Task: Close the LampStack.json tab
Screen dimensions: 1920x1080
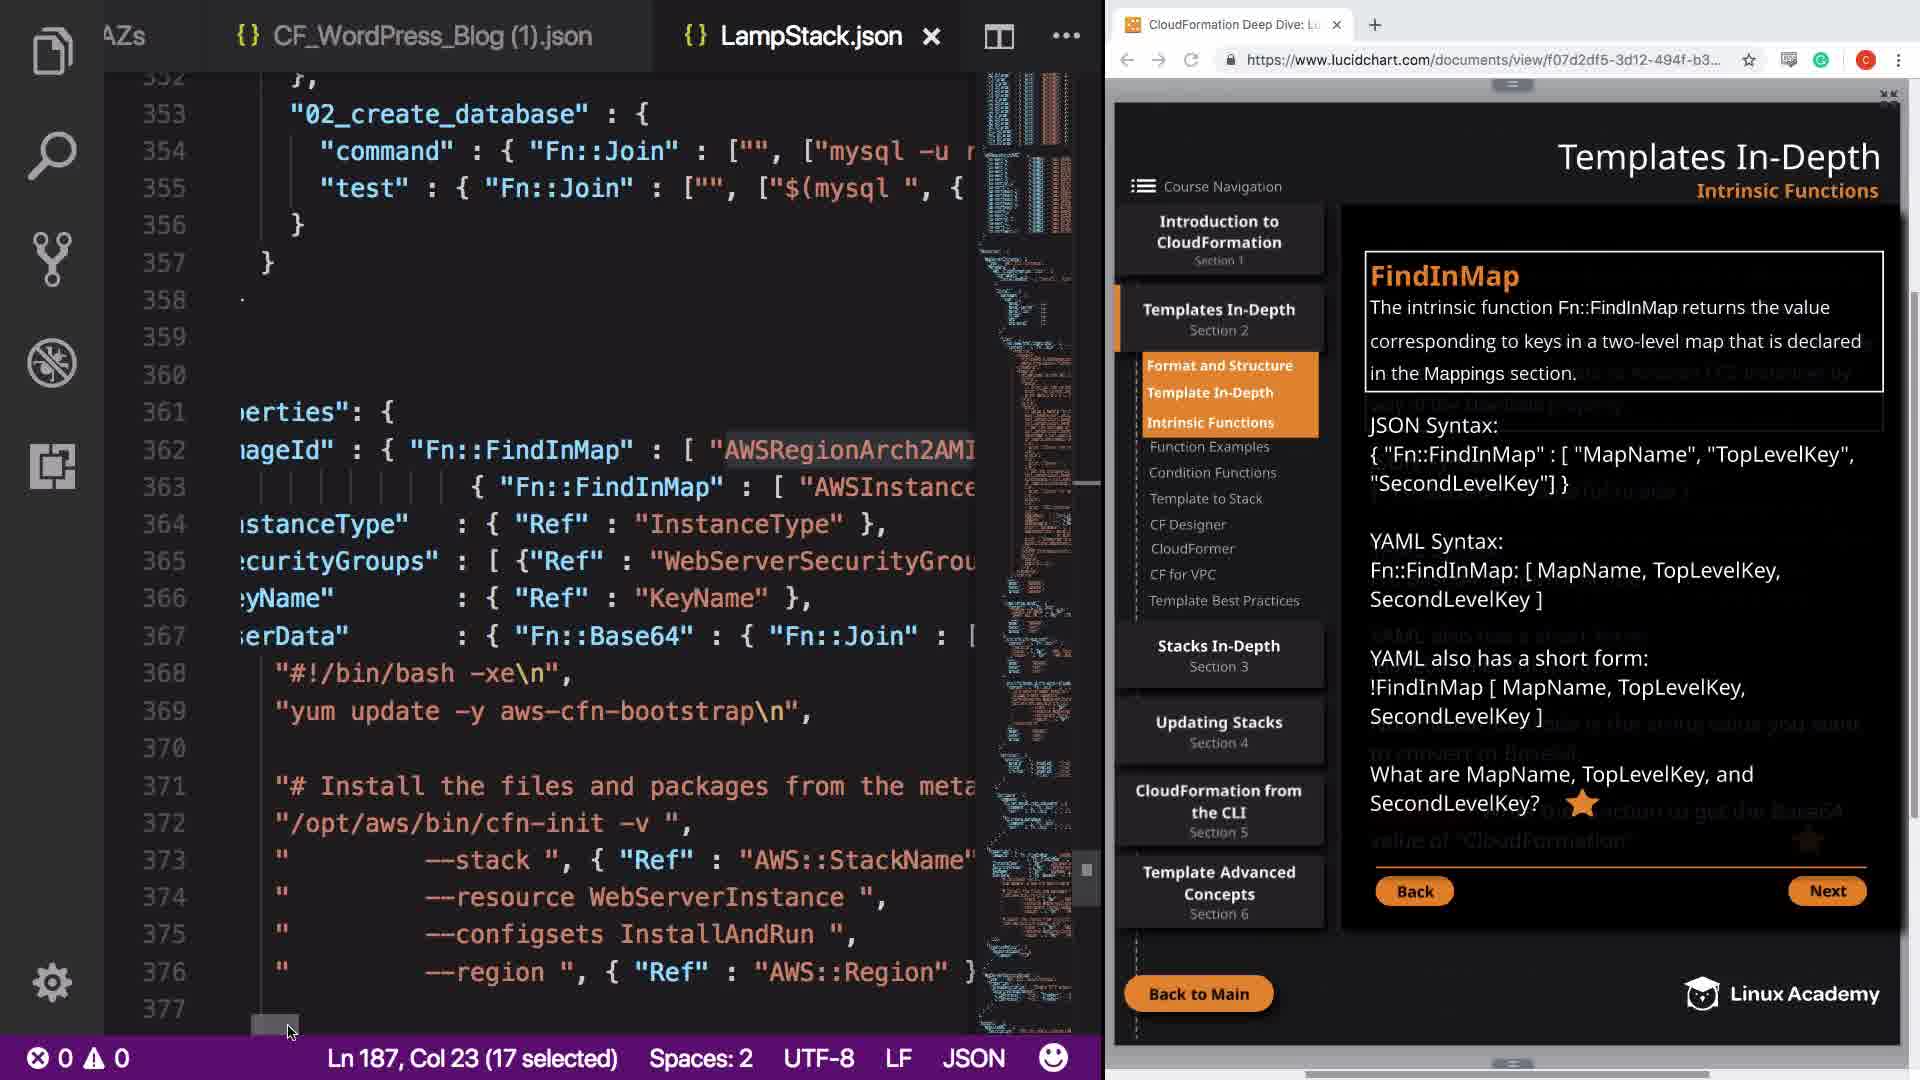Action: pos(931,37)
